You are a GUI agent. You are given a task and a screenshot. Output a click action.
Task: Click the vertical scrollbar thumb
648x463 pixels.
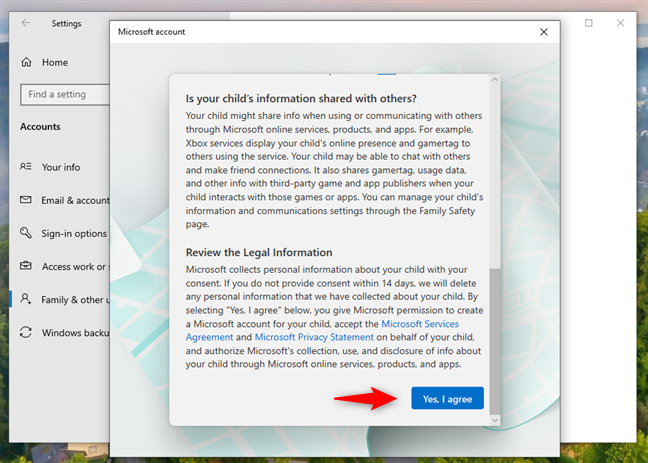tap(495, 341)
